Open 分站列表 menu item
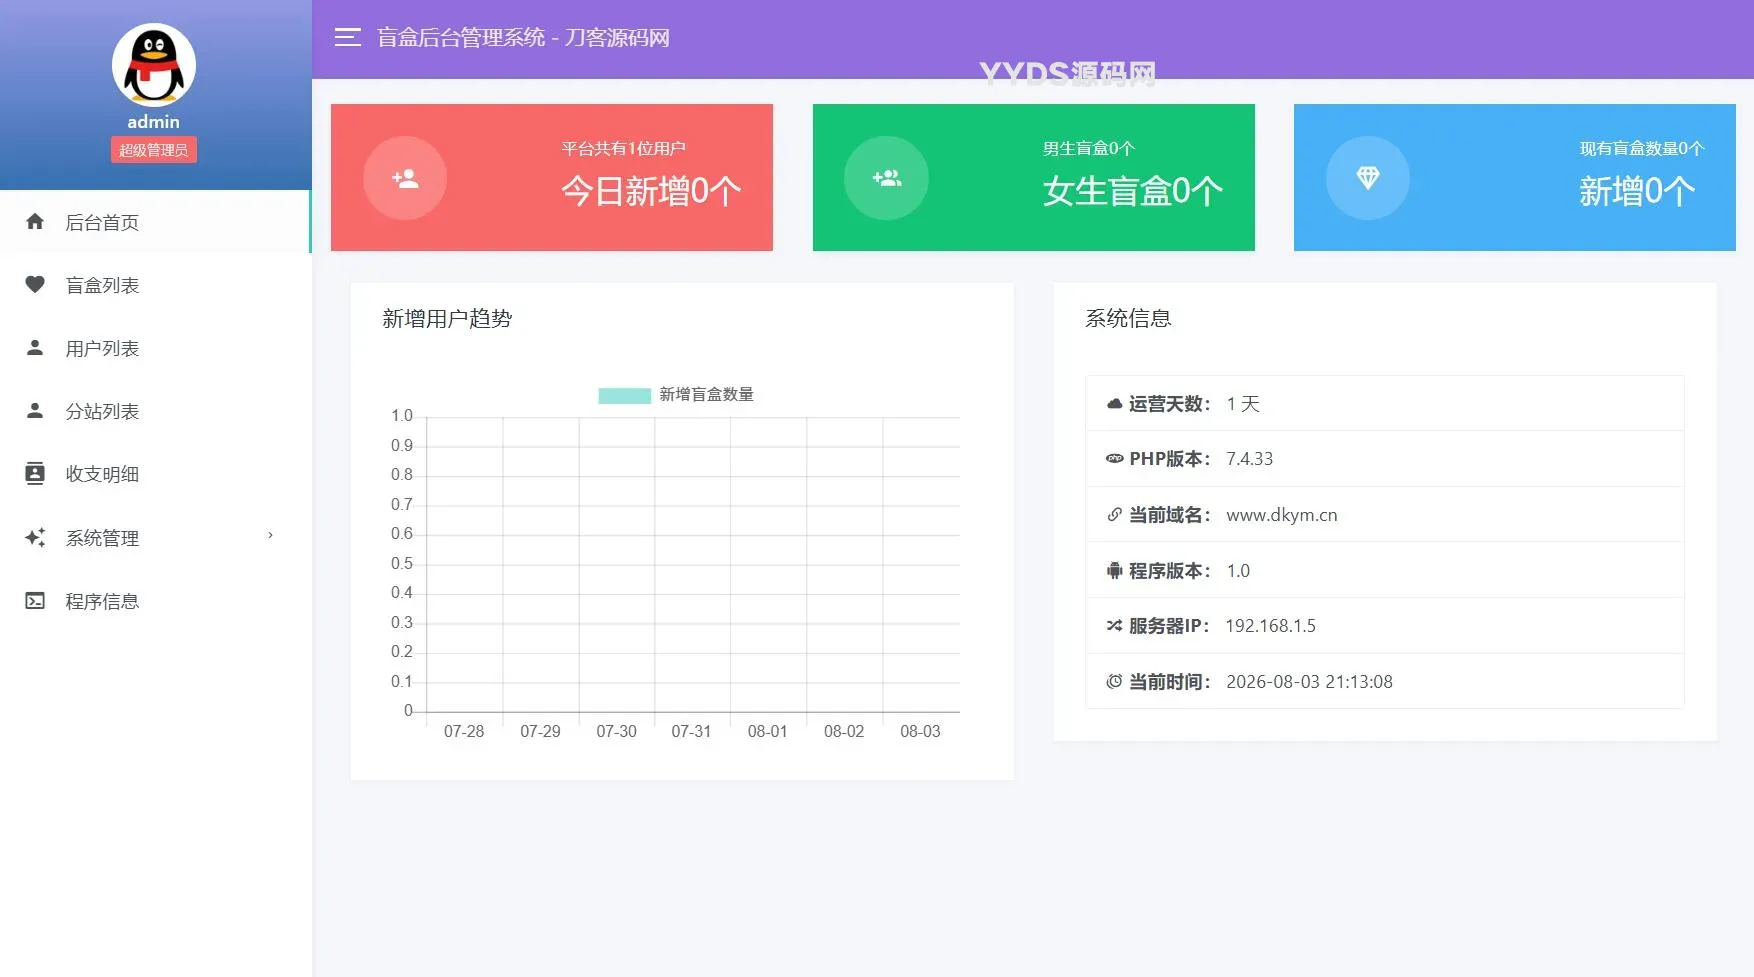This screenshot has width=1754, height=977. pyautogui.click(x=155, y=411)
